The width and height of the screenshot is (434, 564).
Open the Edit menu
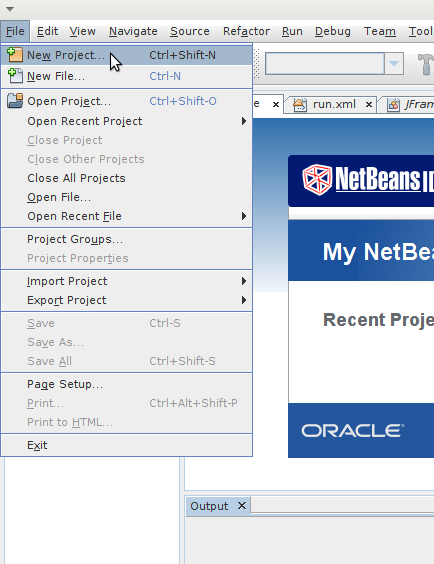[47, 31]
